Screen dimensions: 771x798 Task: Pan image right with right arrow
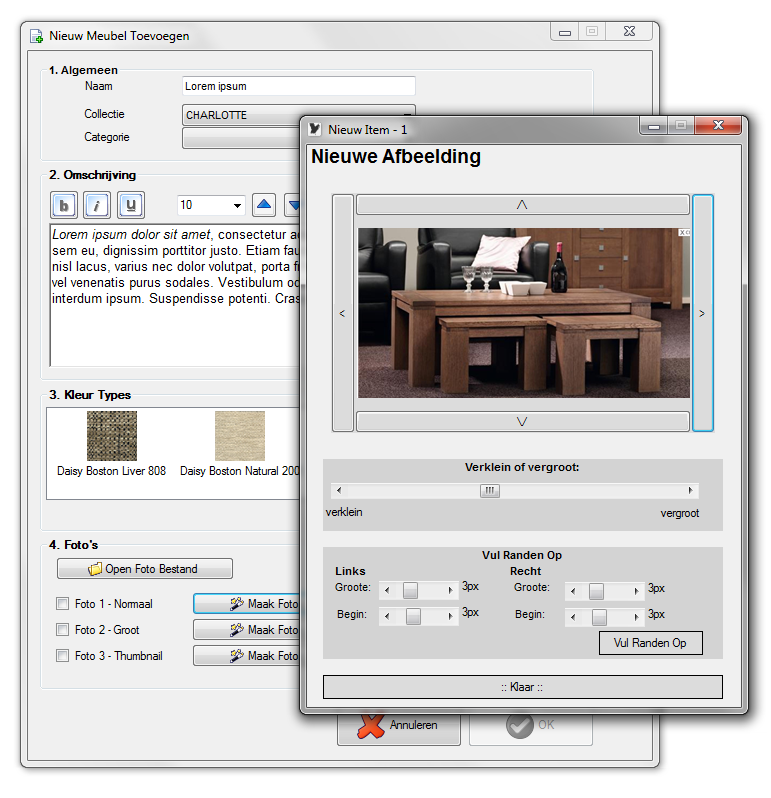pos(702,313)
